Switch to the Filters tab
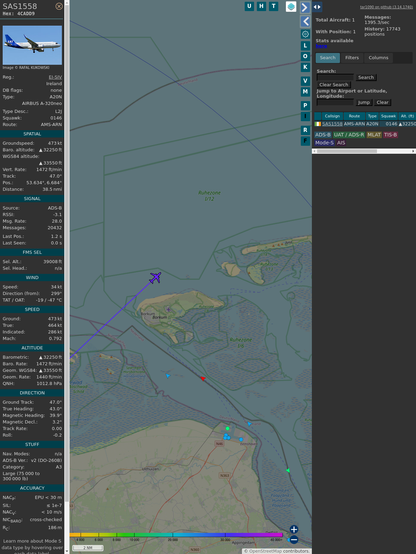416x554 pixels. click(352, 58)
